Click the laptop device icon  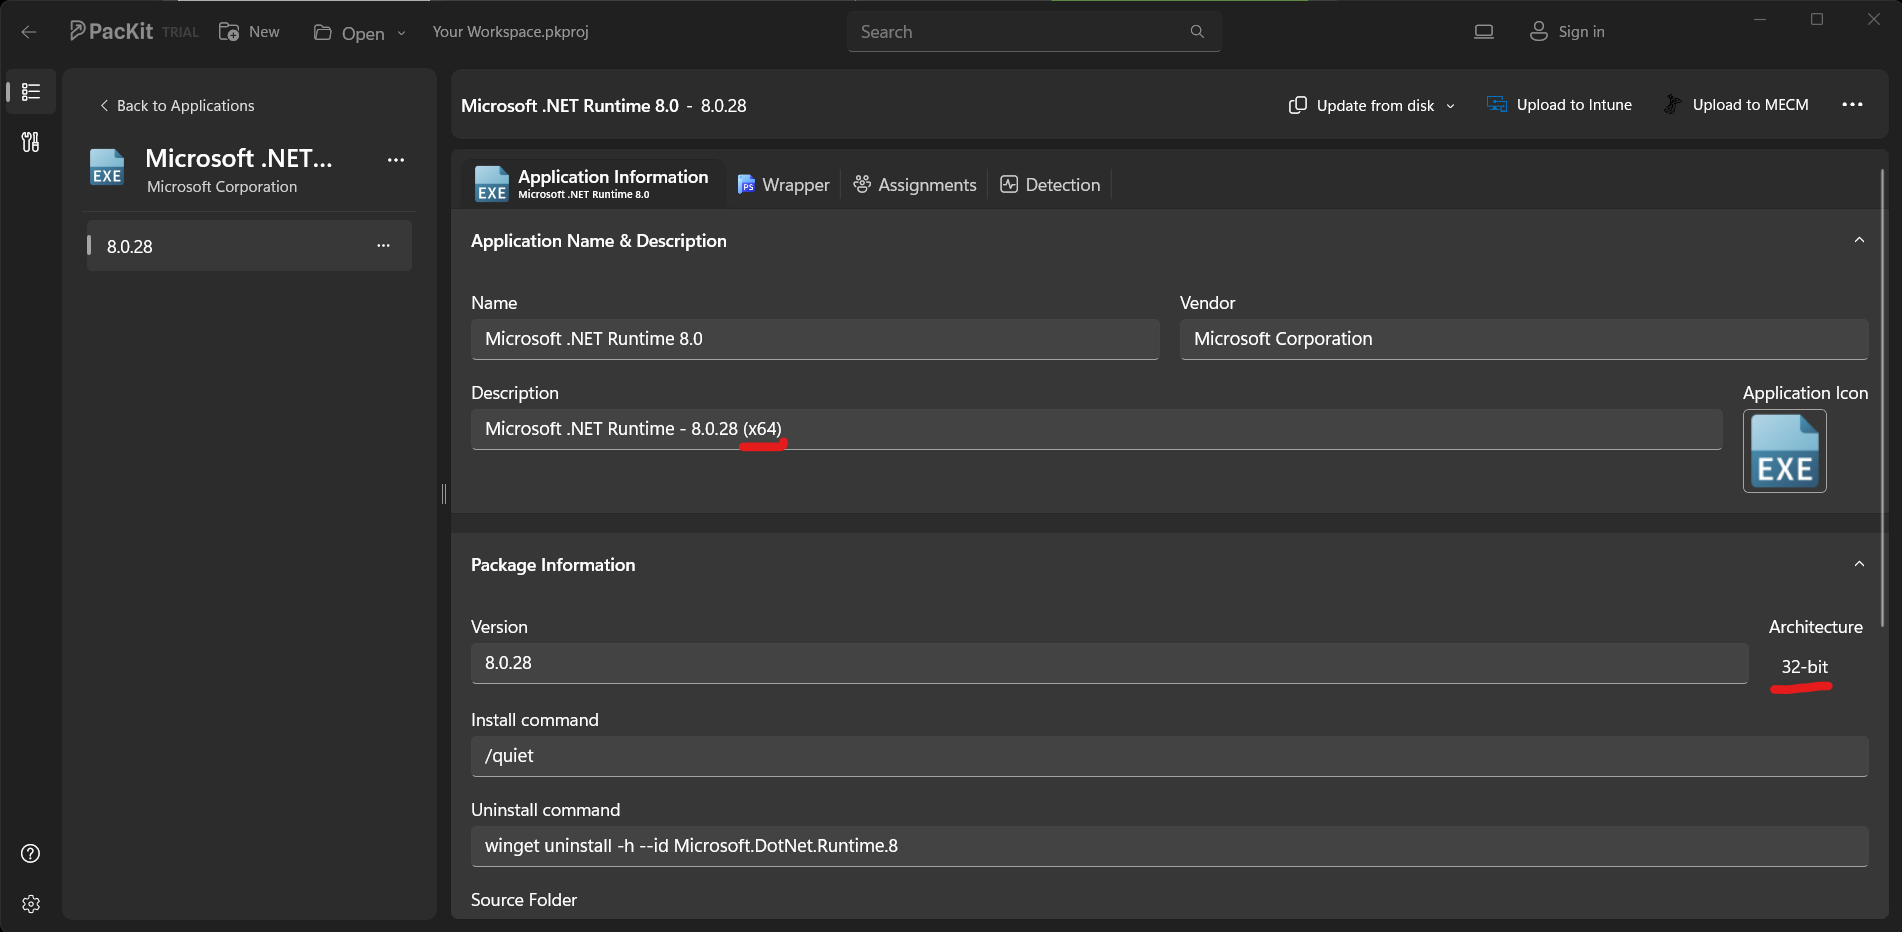pos(1484,32)
